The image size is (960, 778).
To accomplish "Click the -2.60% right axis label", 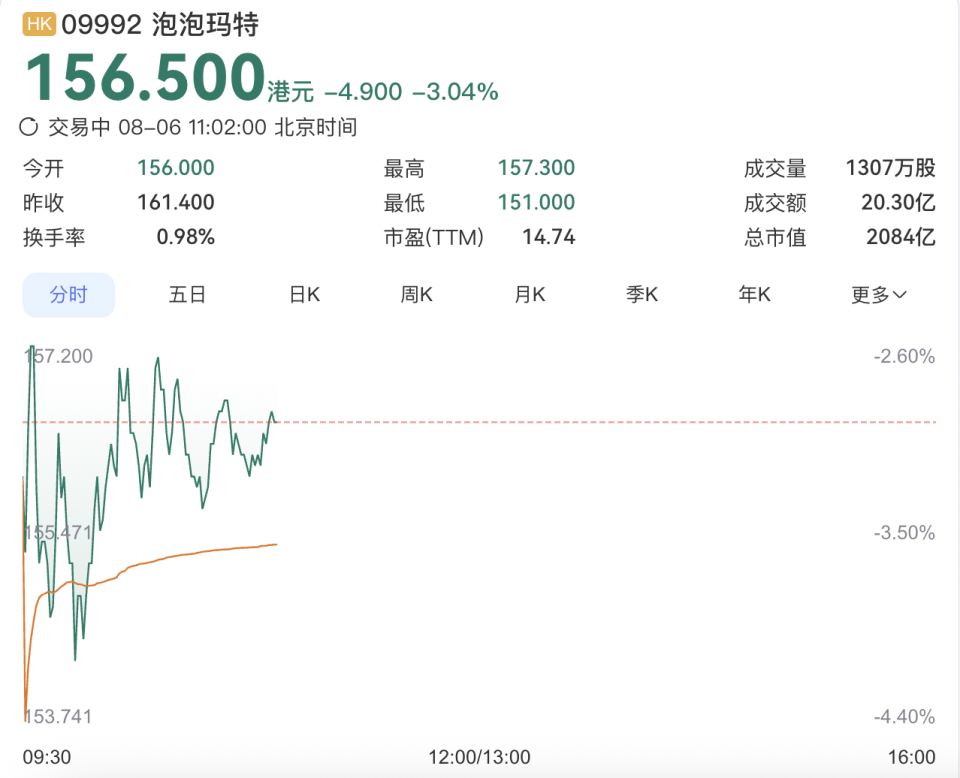I will 904,356.
